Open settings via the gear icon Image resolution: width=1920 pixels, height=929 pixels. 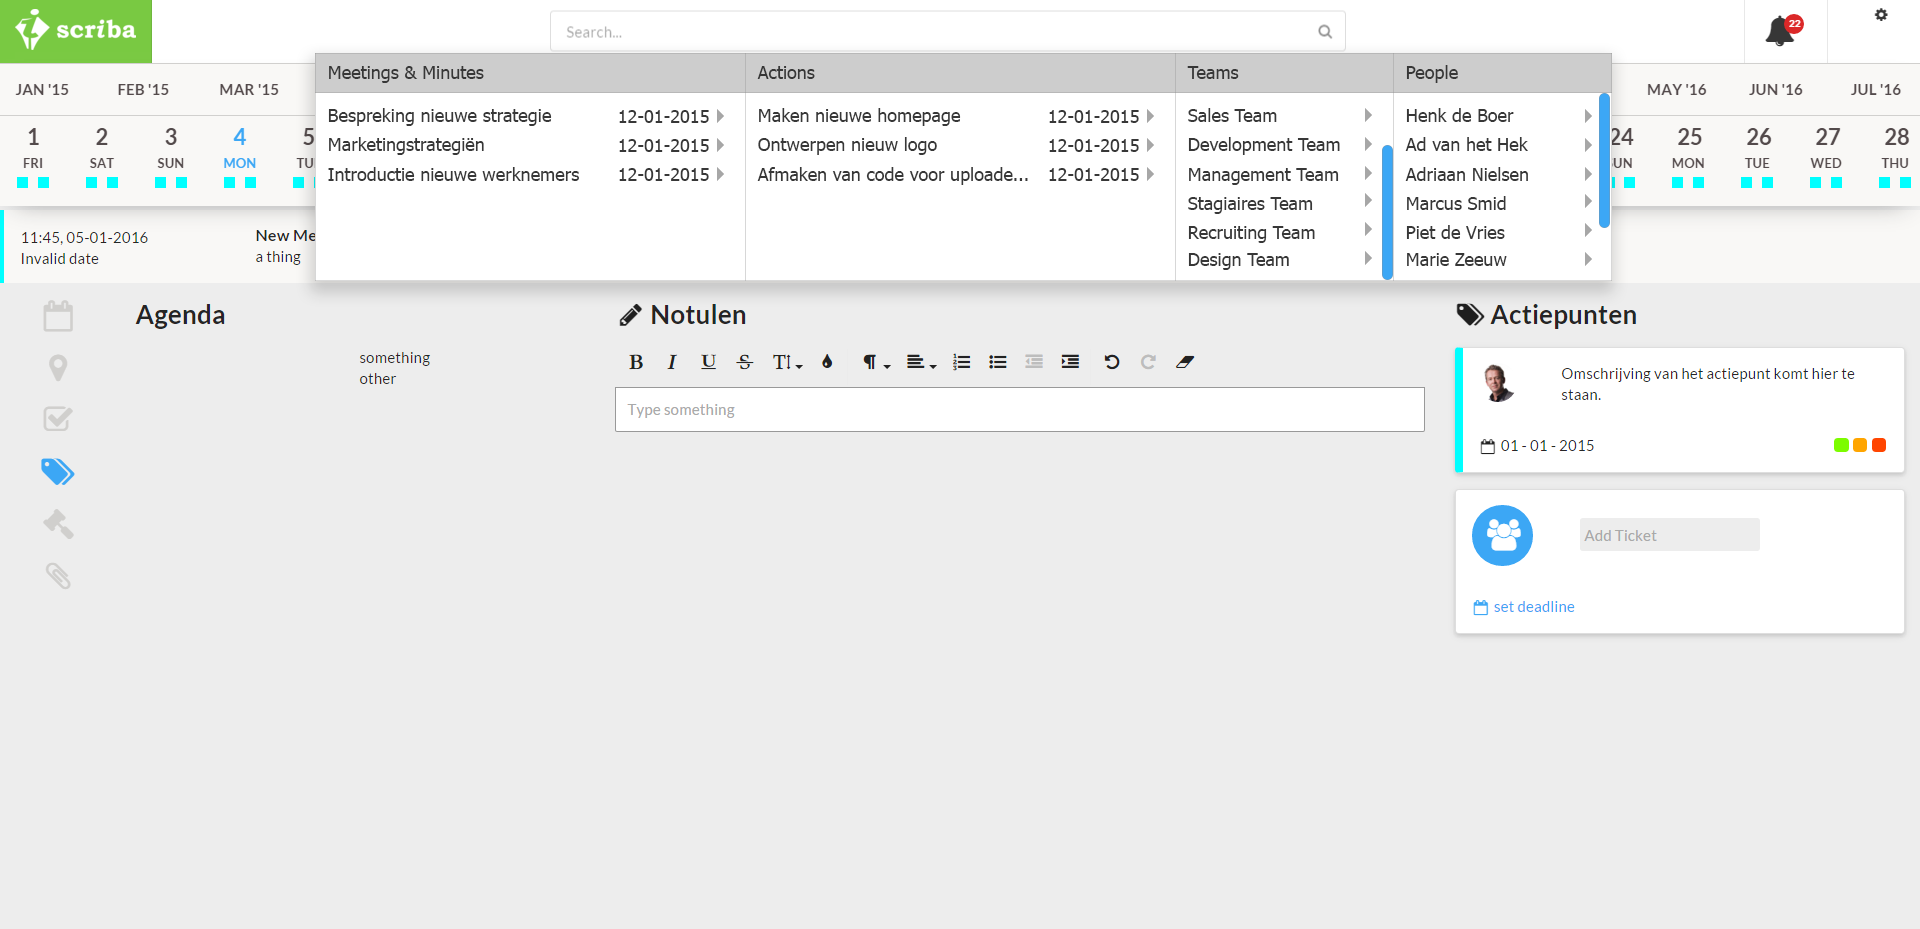[1881, 15]
